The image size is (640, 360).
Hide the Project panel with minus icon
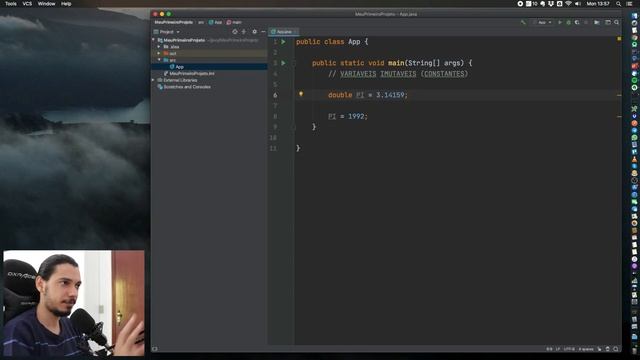click(x=263, y=31)
